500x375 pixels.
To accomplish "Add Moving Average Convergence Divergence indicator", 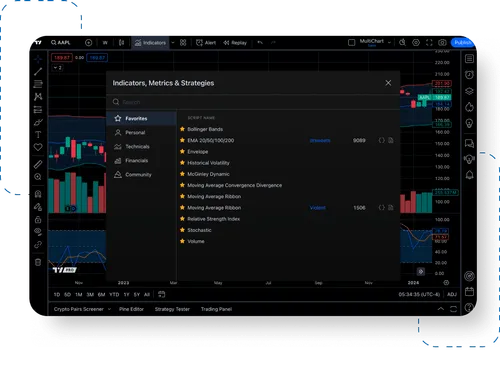I will [234, 185].
